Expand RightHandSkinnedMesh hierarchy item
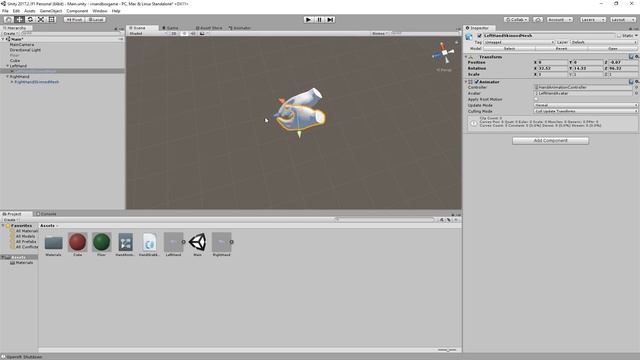The width and height of the screenshot is (640, 360). [12, 82]
